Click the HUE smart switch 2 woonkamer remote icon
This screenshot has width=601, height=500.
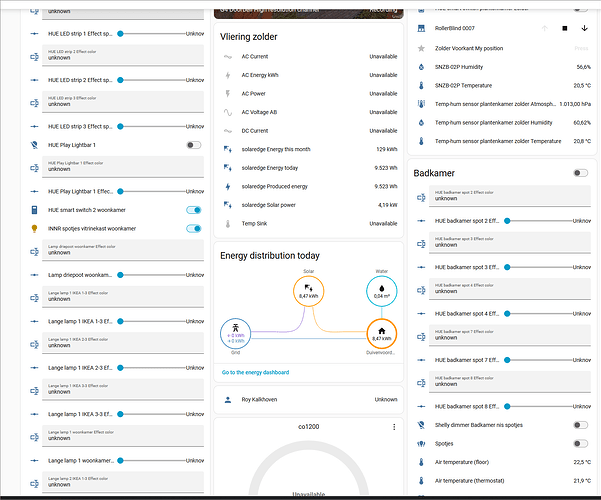34,210
